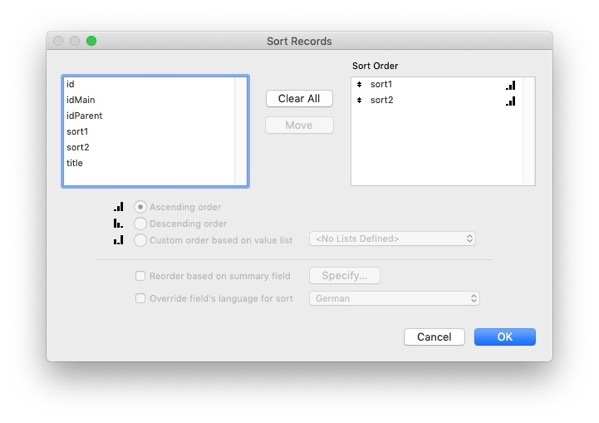Click the Sort Order list scrollbar

pos(529,131)
